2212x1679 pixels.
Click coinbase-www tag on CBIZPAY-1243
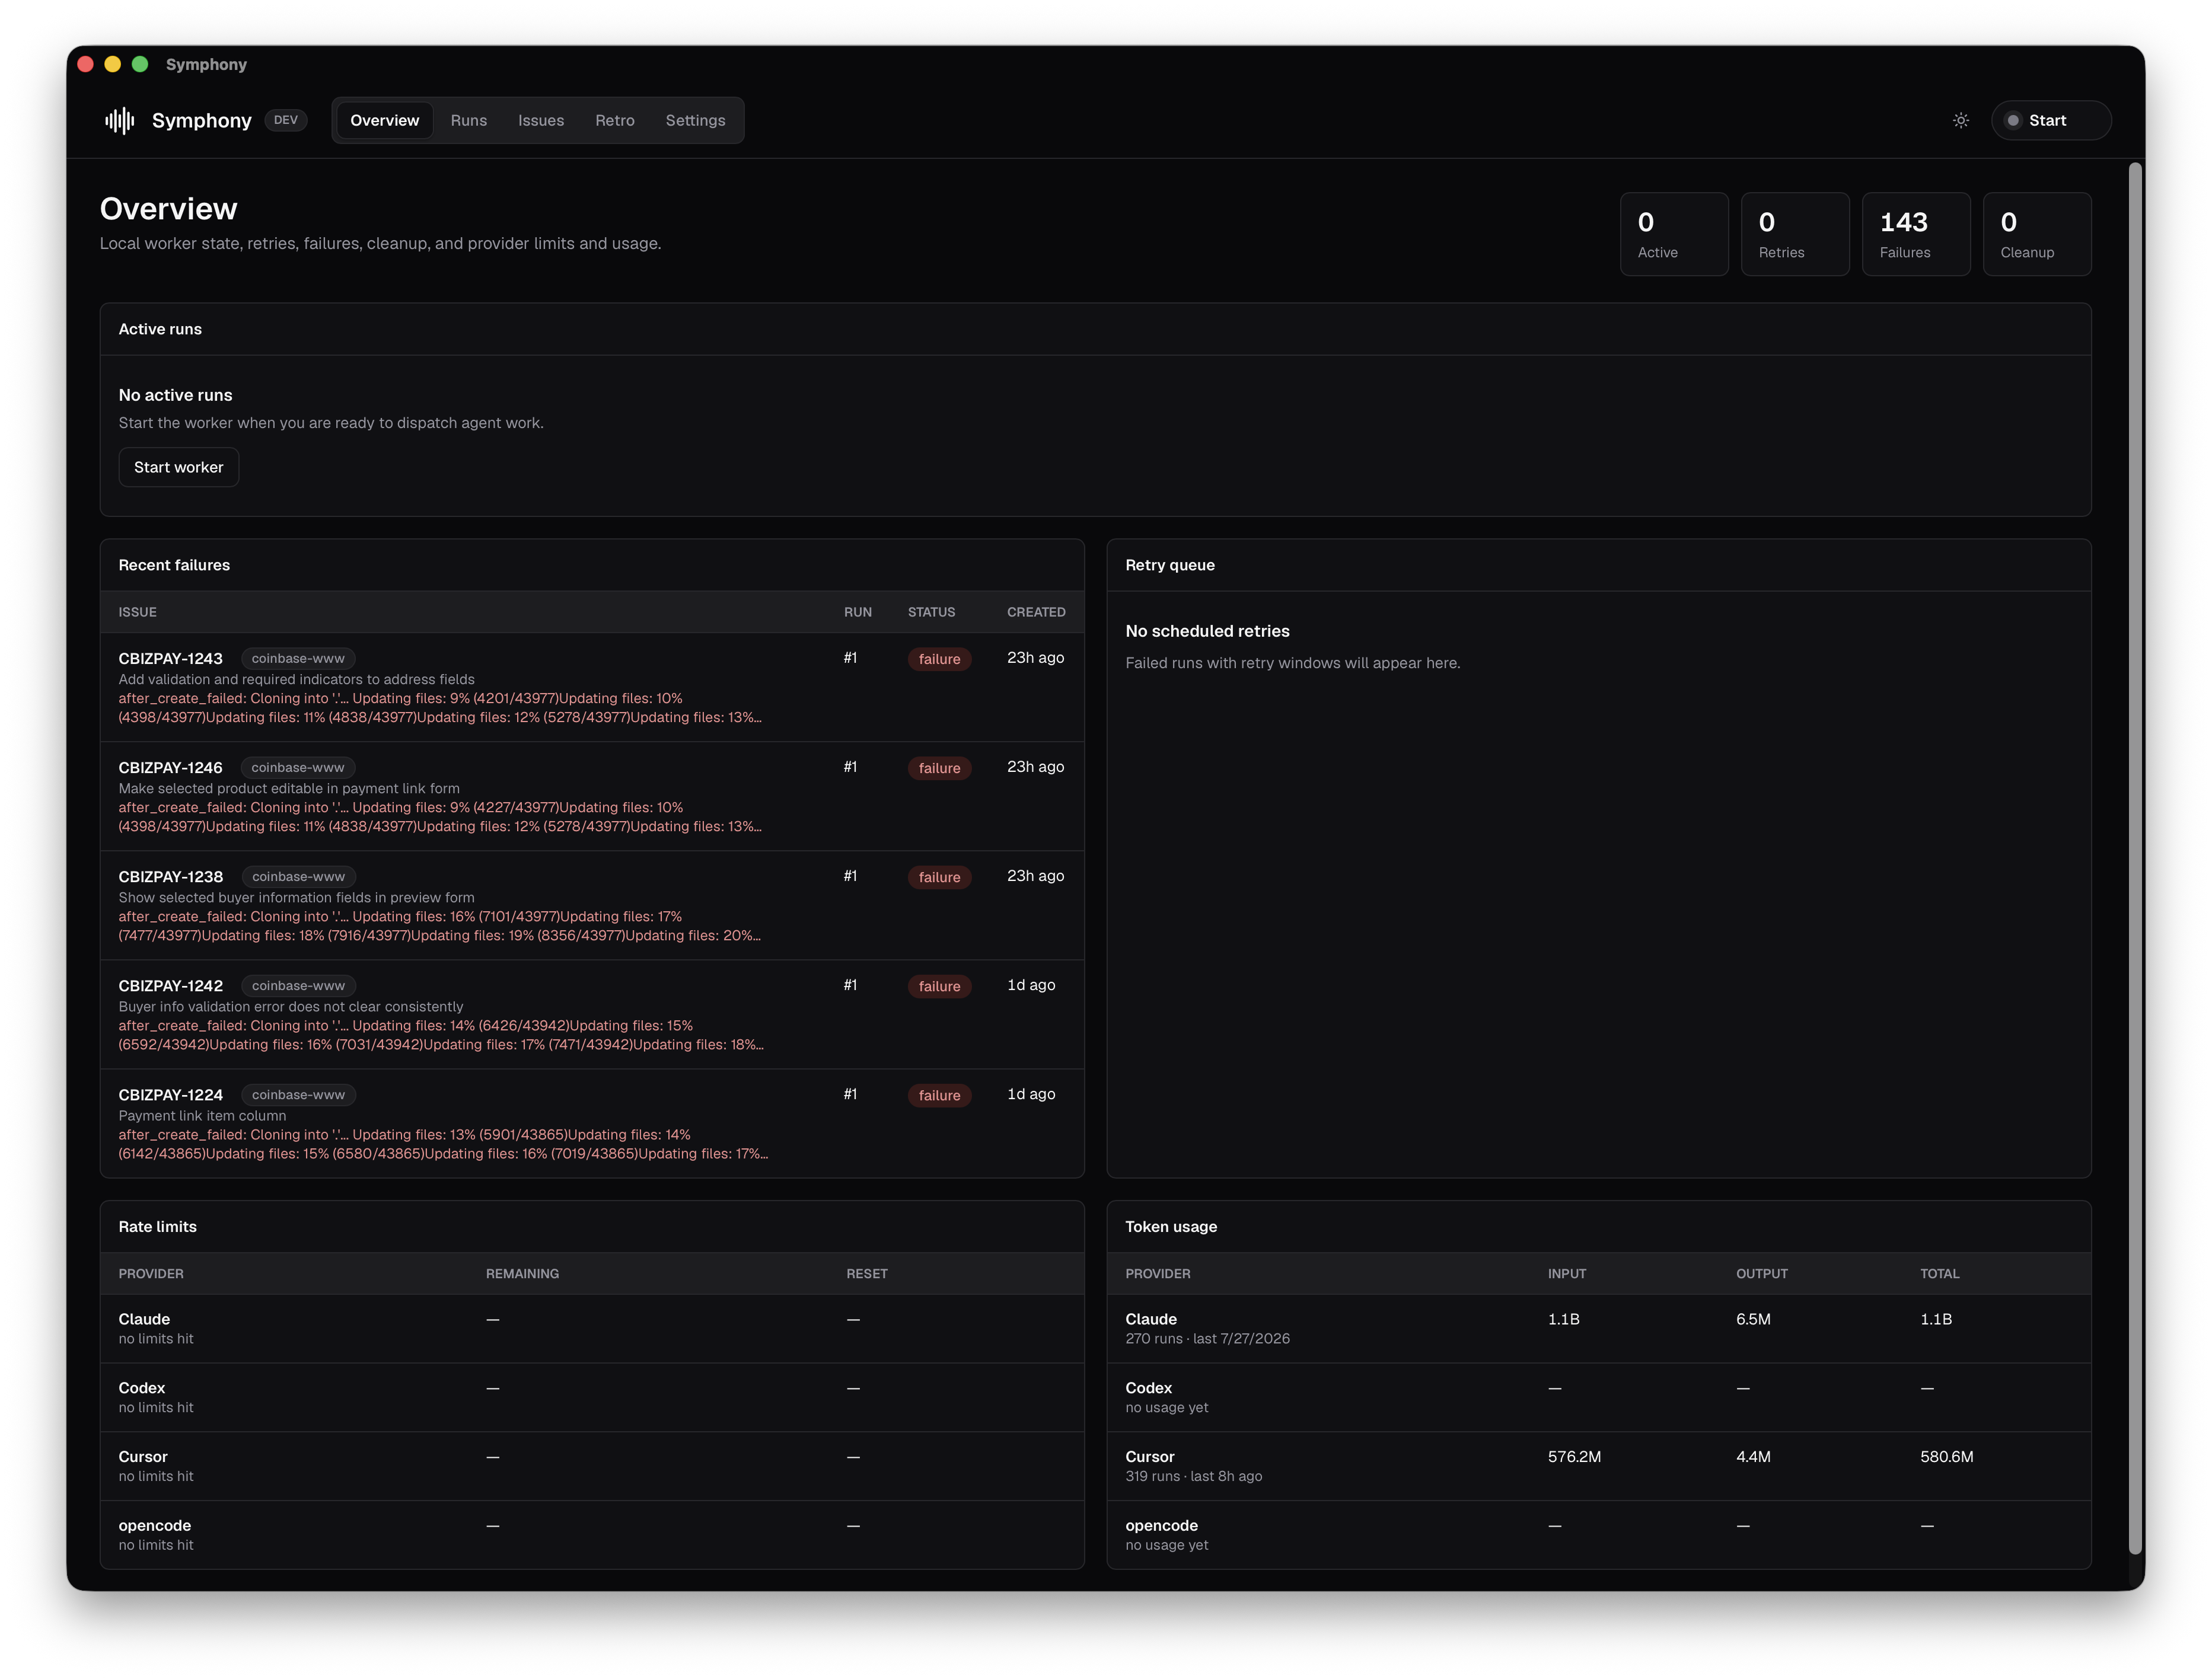[x=298, y=658]
